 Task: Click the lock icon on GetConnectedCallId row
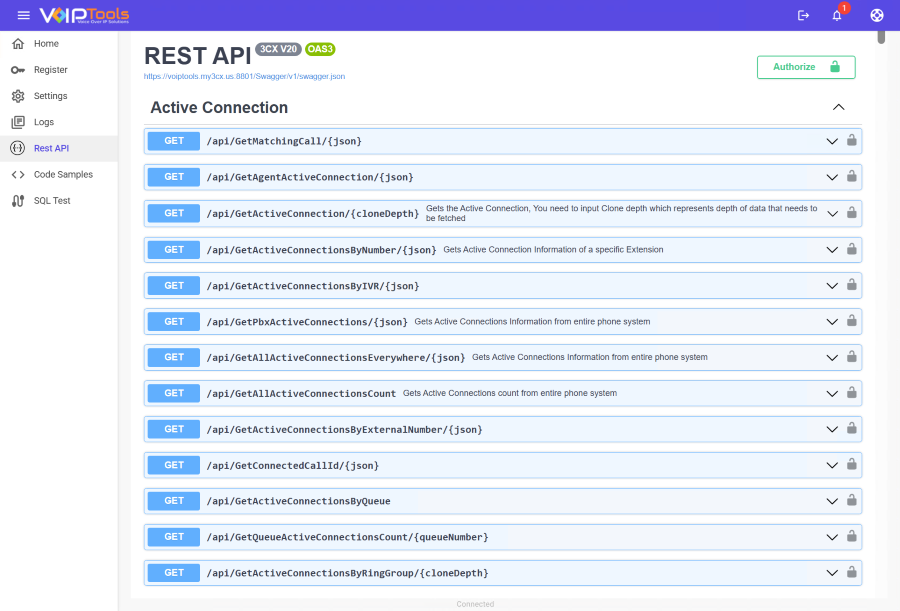[x=852, y=465]
